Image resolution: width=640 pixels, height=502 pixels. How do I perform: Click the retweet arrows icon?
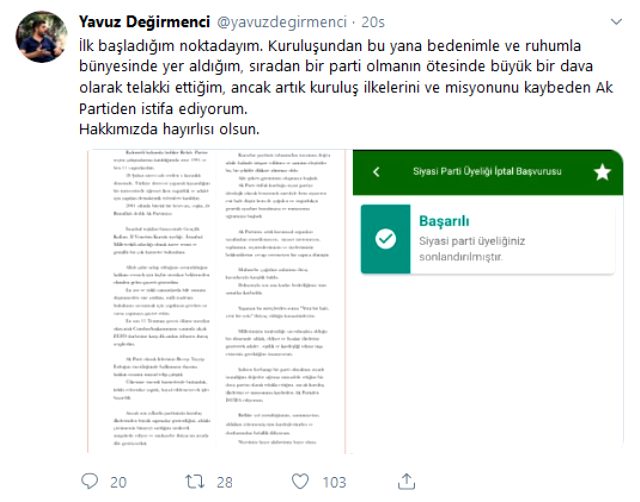pos(195,482)
